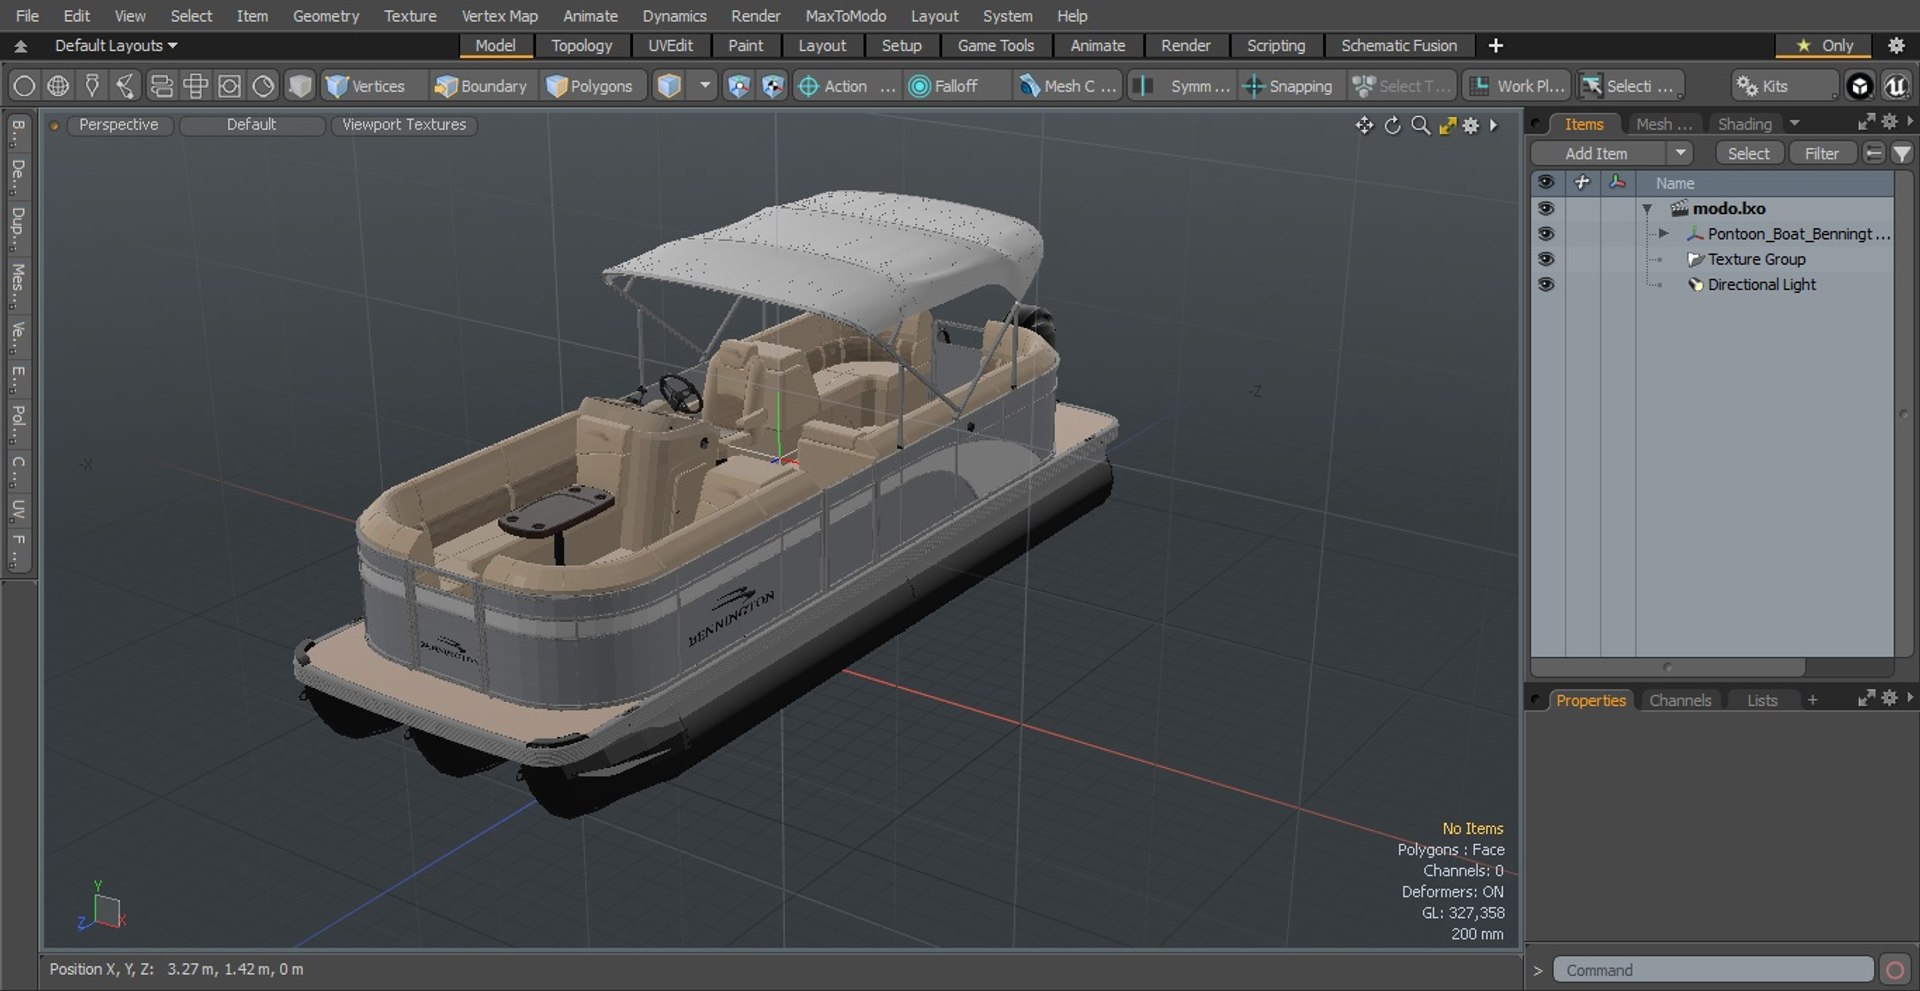
Task: Click the viewport rotate icon
Action: click(1392, 125)
